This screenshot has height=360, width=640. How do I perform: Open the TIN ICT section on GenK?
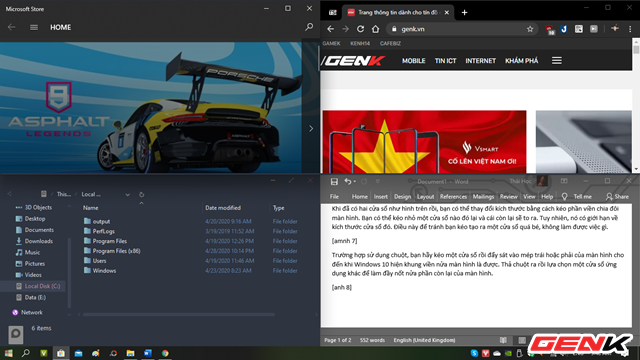point(445,61)
